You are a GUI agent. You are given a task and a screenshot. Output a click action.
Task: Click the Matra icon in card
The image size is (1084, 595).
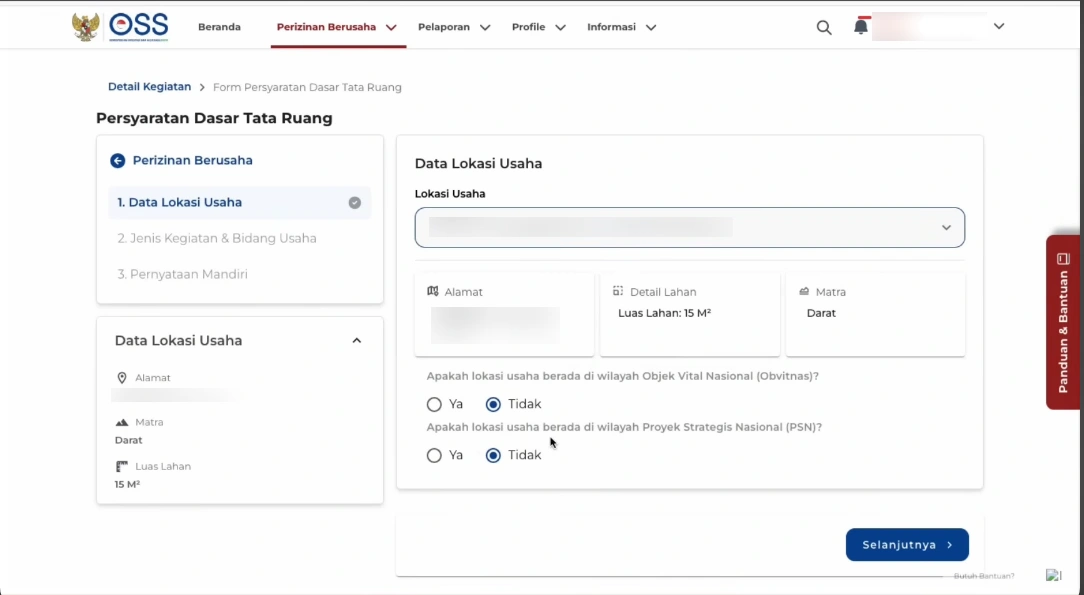(804, 291)
